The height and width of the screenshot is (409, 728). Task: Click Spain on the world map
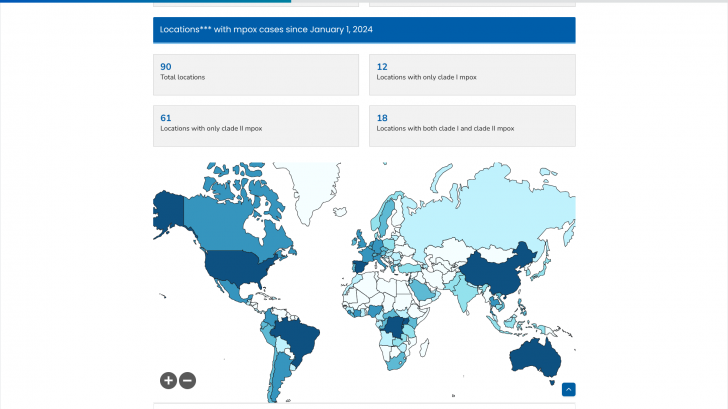[357, 266]
